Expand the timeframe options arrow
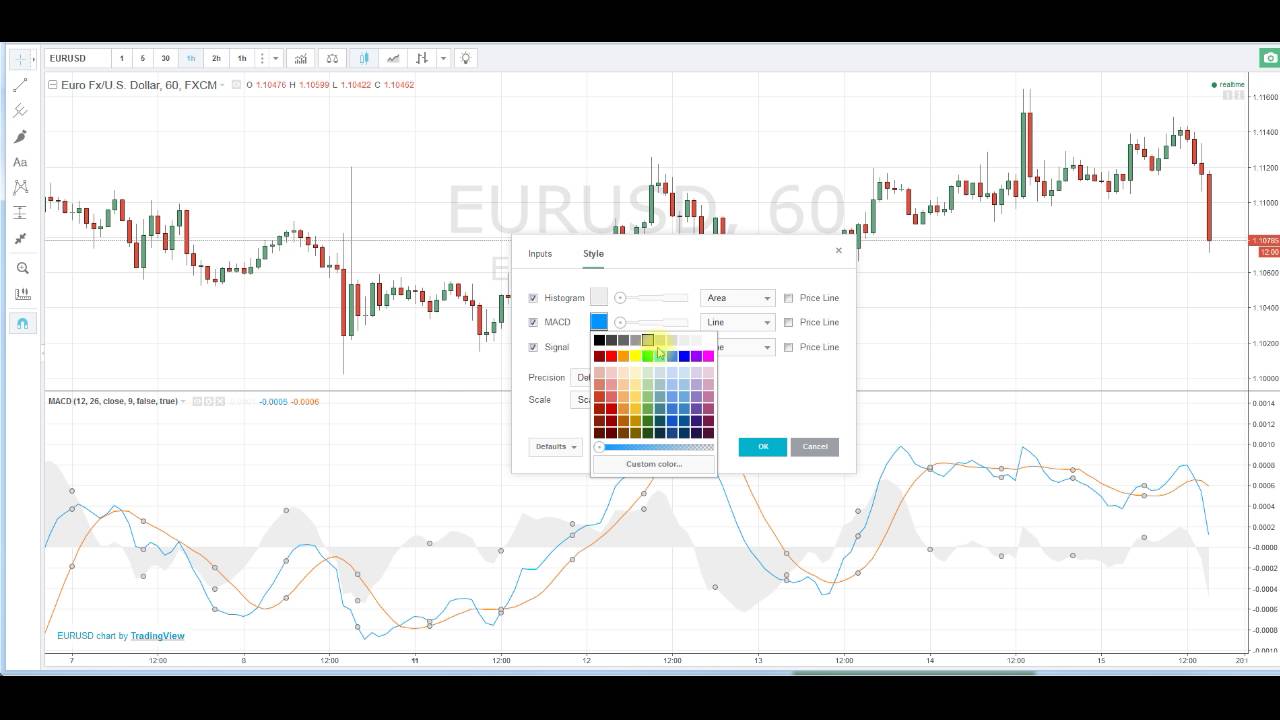 (275, 58)
